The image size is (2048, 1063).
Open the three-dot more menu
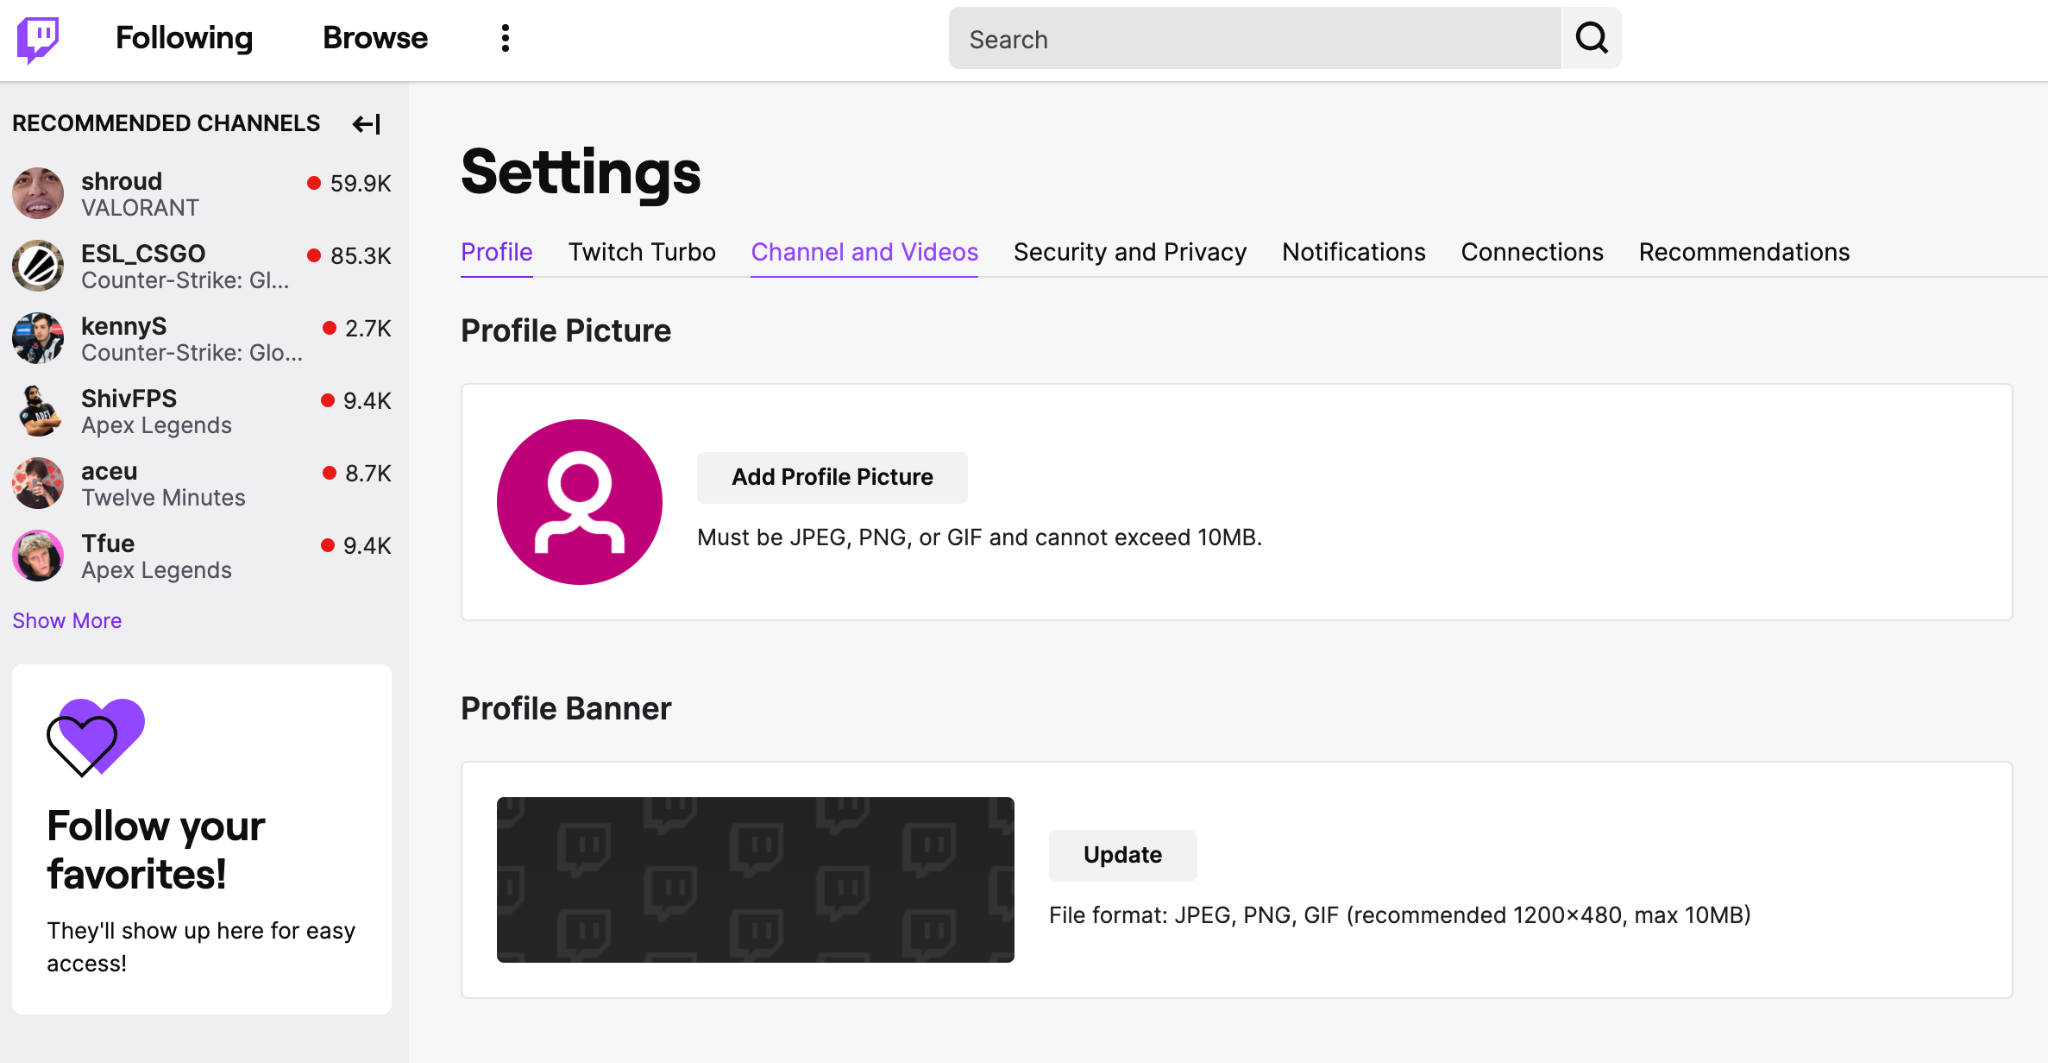[x=505, y=38]
